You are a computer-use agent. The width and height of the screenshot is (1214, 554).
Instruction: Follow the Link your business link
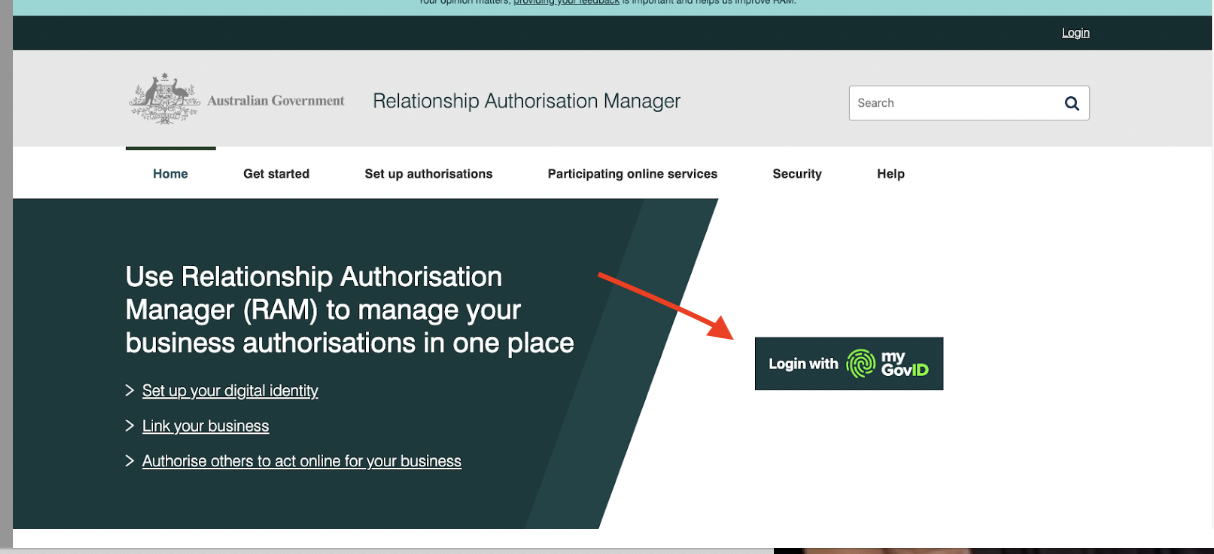click(205, 426)
